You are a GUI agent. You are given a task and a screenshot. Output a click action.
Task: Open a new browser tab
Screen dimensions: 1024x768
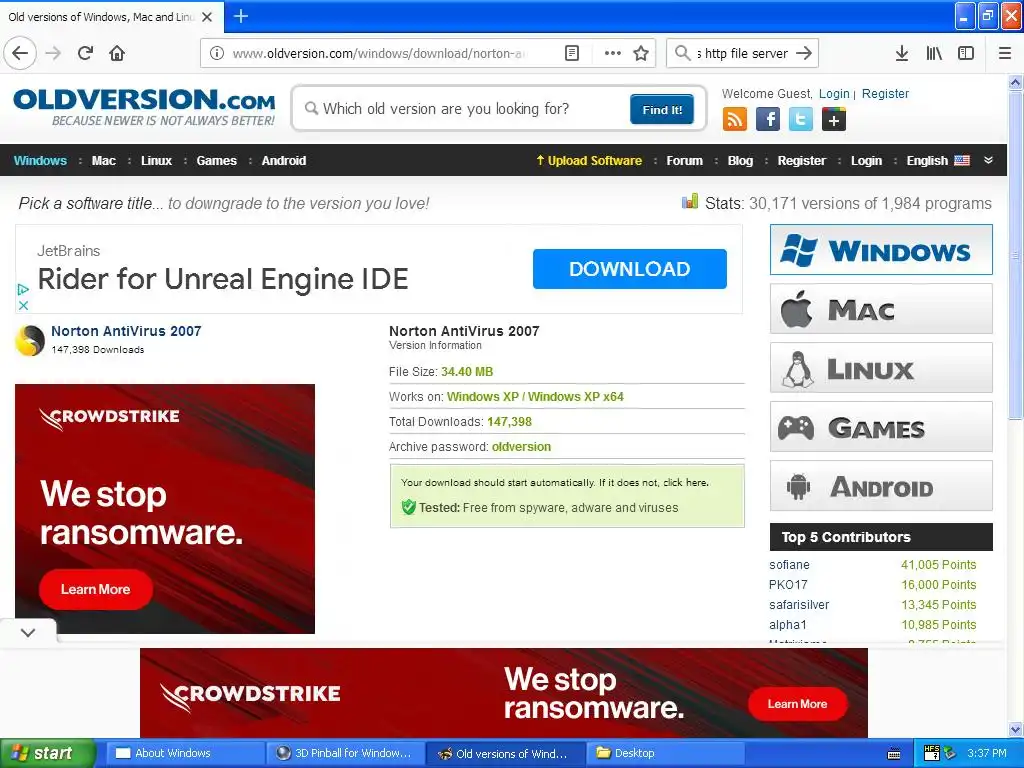coord(241,16)
